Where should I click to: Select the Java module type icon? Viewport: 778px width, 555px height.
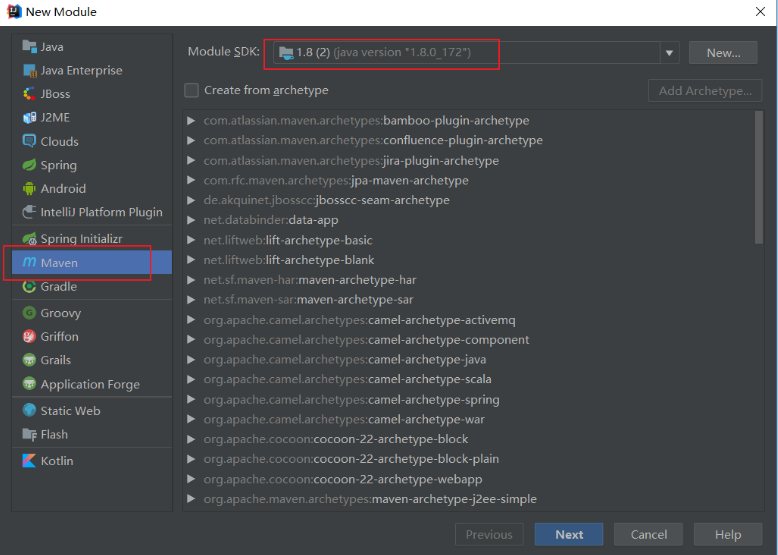click(29, 47)
